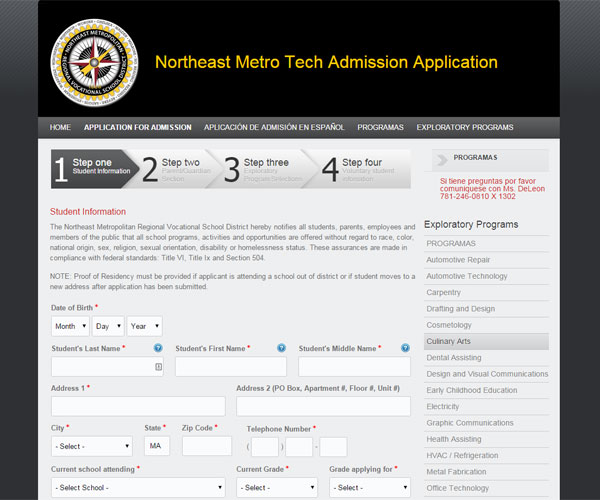Click help icon beside Student's Last Name
Viewport: 600px width, 500px height.
click(158, 348)
